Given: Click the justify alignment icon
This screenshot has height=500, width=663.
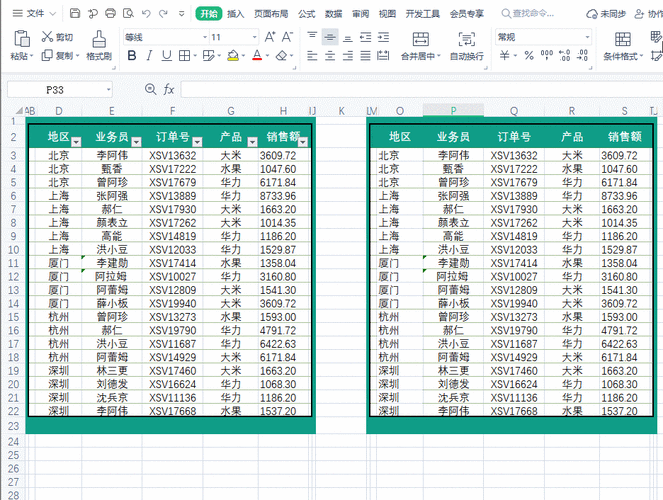Looking at the screenshot, I should (x=365, y=55).
